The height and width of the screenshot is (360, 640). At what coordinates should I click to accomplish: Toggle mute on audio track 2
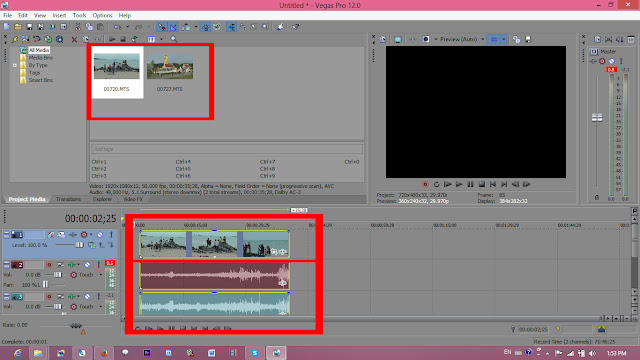coord(87,264)
